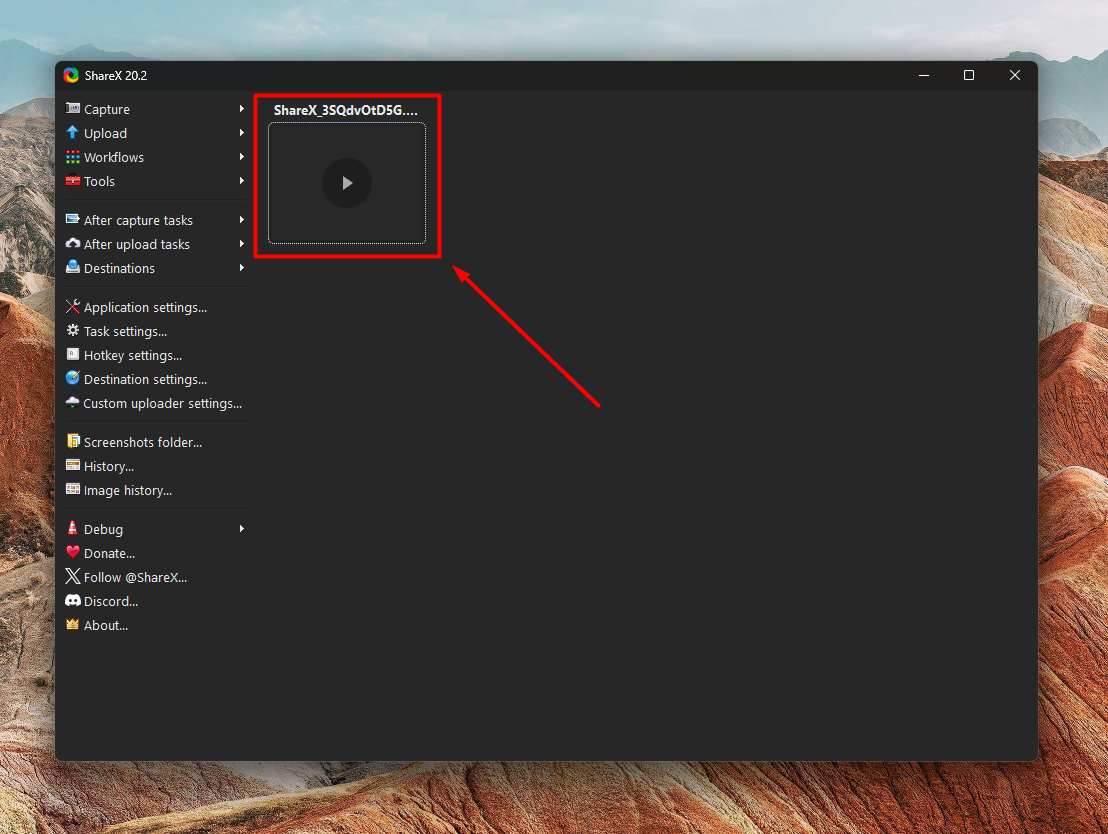Click the After upload tasks cloud icon
The image size is (1108, 834).
pyautogui.click(x=73, y=244)
